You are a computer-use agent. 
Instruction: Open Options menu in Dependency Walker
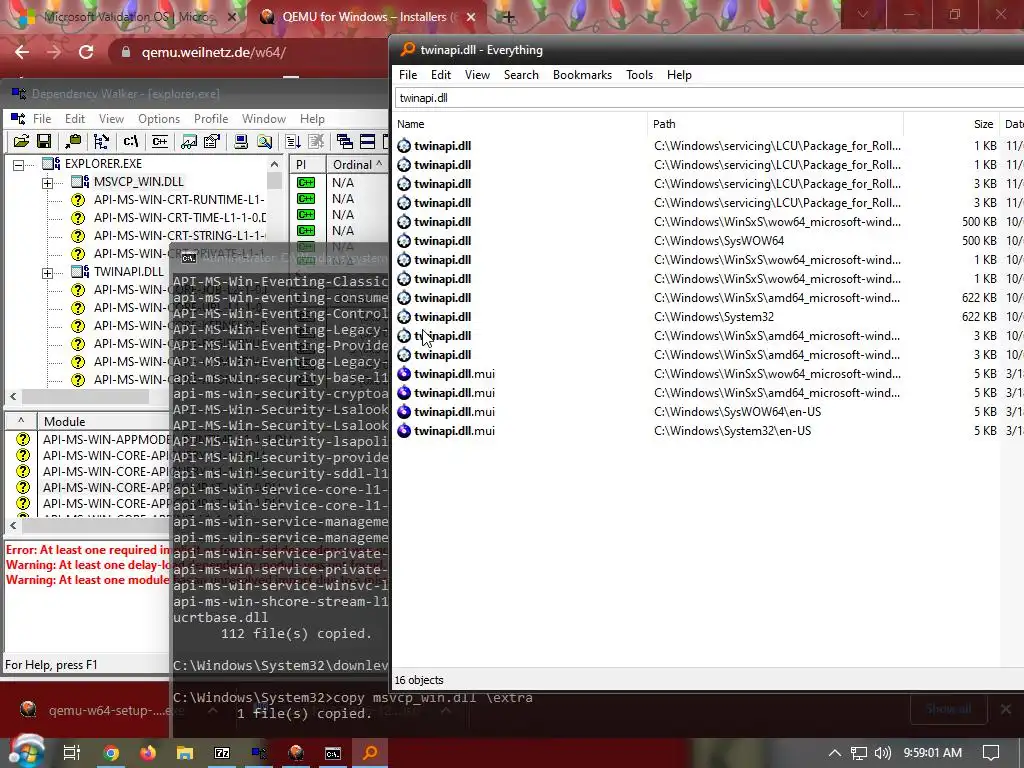[159, 119]
